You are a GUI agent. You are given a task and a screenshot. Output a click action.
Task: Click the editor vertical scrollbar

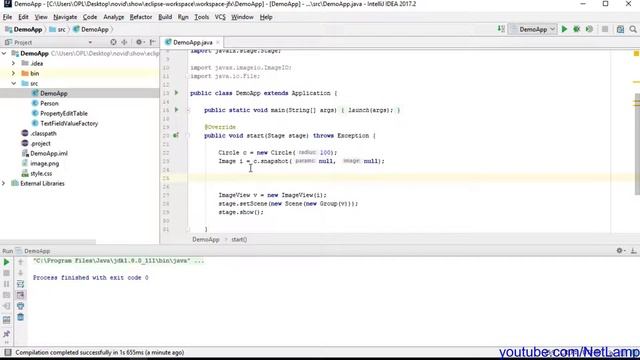637,144
